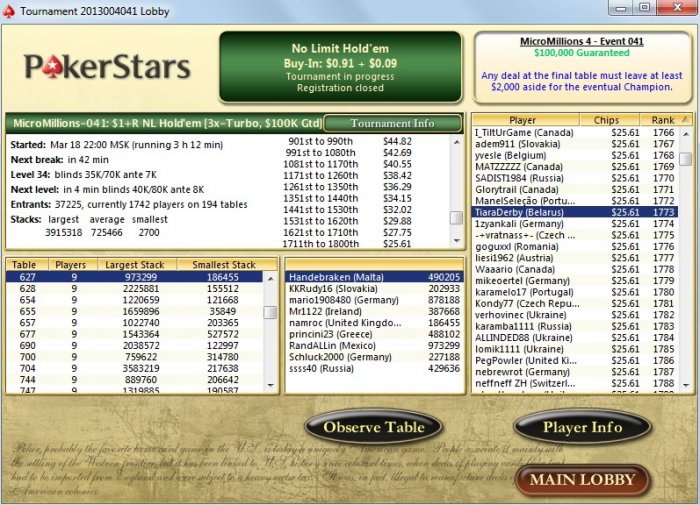Click the player list scroll-down arrow
Screen dimensions: 700x505
pos(686,385)
